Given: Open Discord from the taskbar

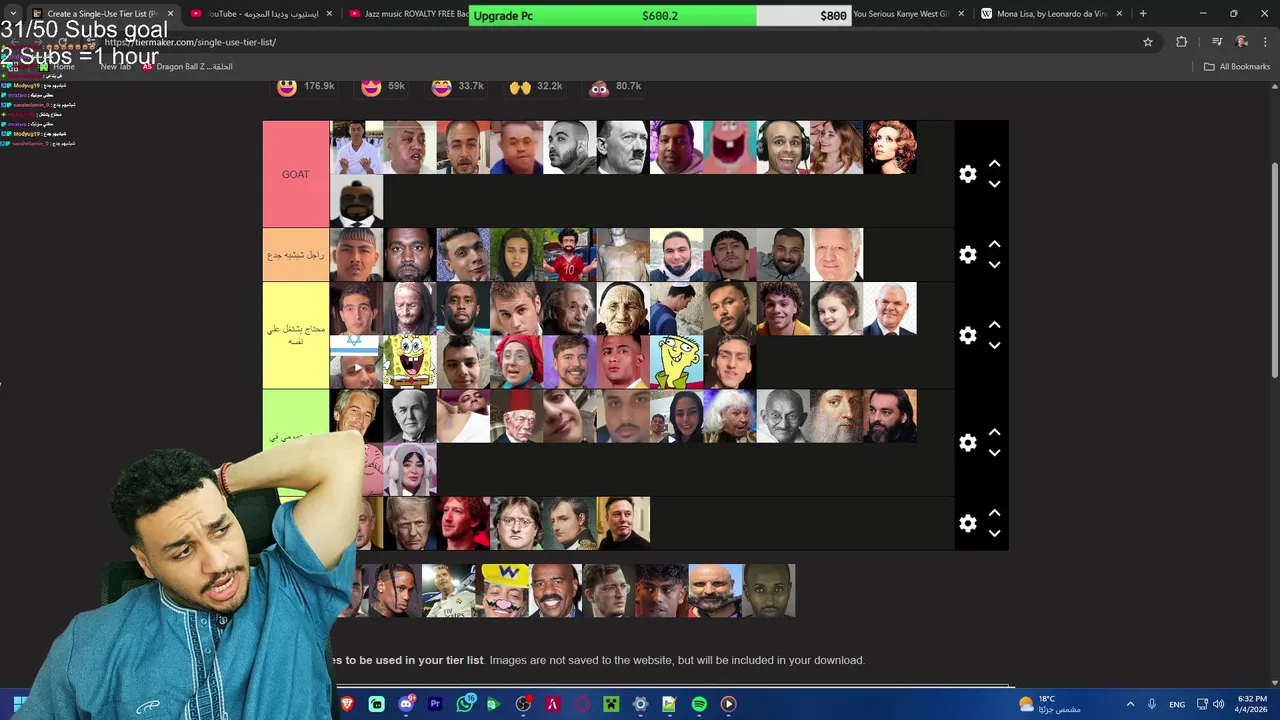Looking at the screenshot, I should [x=406, y=704].
